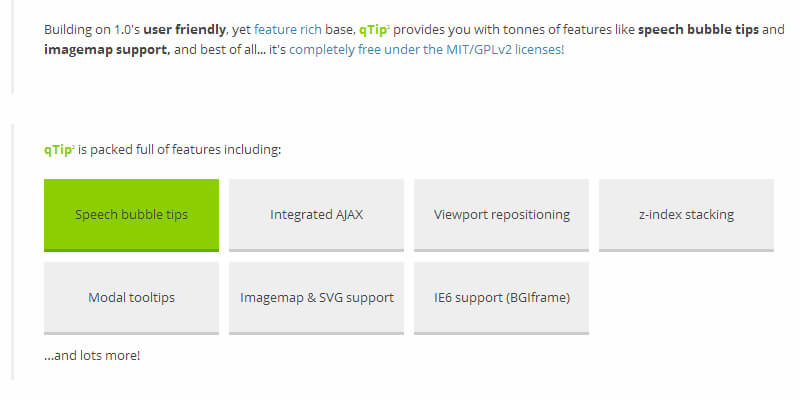Screen dimensions: 800x400
Task: Click green qTip² text in the intro paragraph
Action: click(x=375, y=29)
